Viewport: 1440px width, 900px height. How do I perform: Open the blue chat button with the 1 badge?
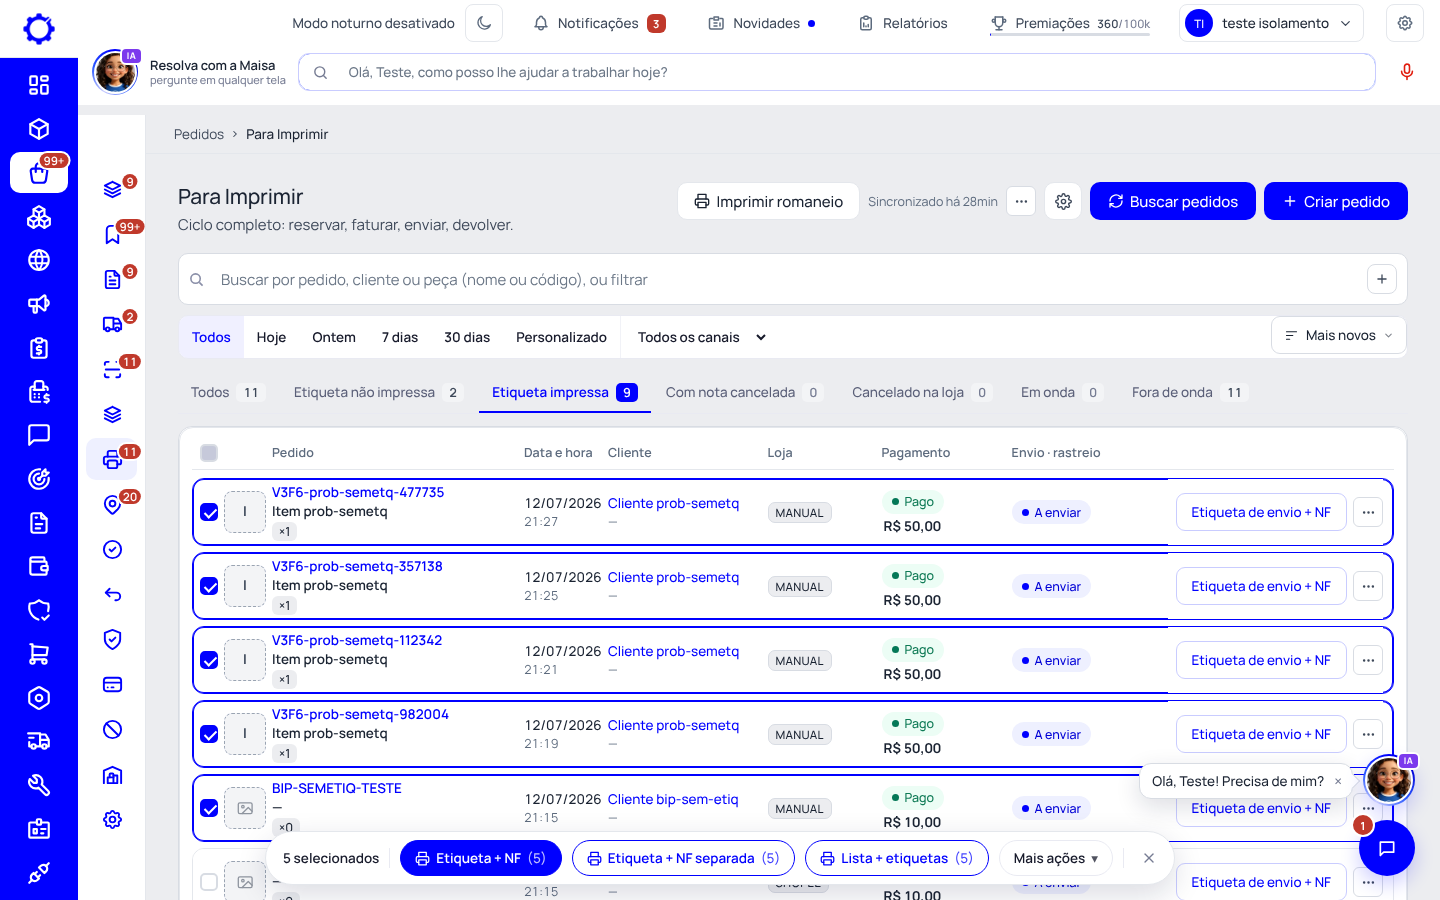pos(1387,848)
